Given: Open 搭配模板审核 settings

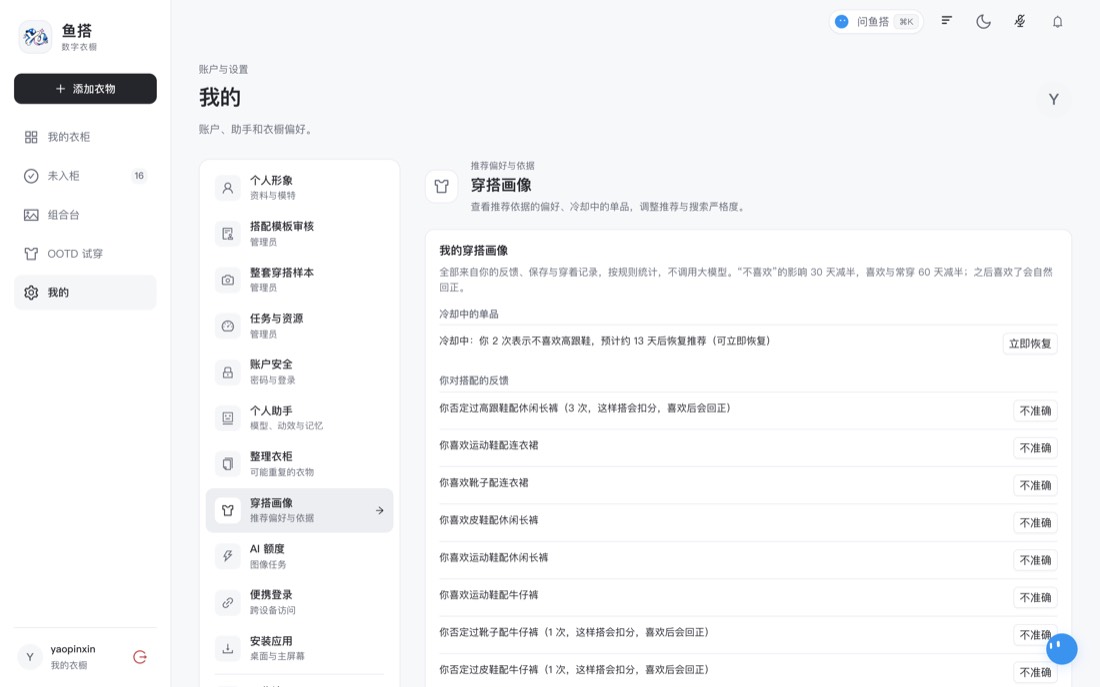Looking at the screenshot, I should point(300,234).
